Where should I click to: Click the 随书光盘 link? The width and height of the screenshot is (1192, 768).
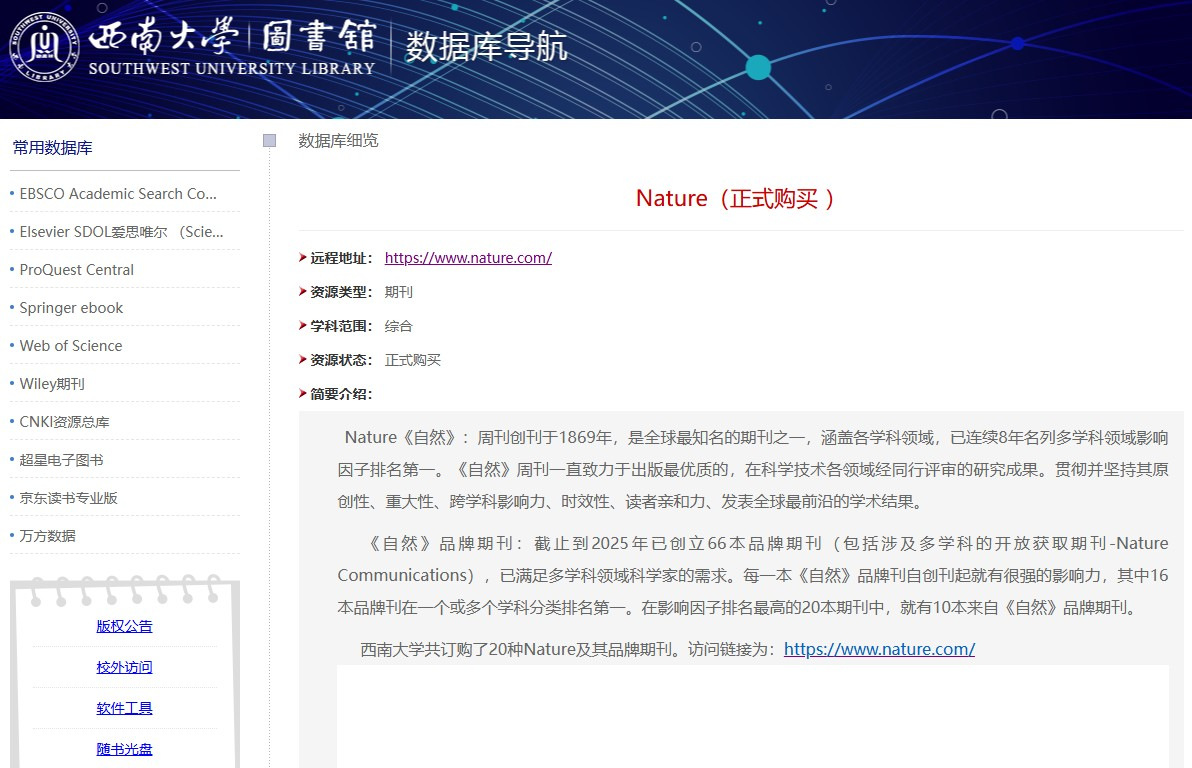[x=125, y=750]
